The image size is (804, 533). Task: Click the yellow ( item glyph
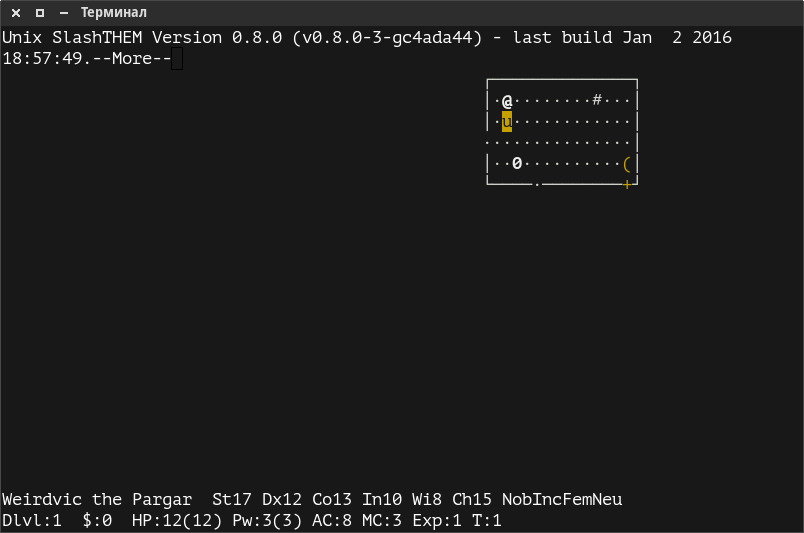pos(626,163)
